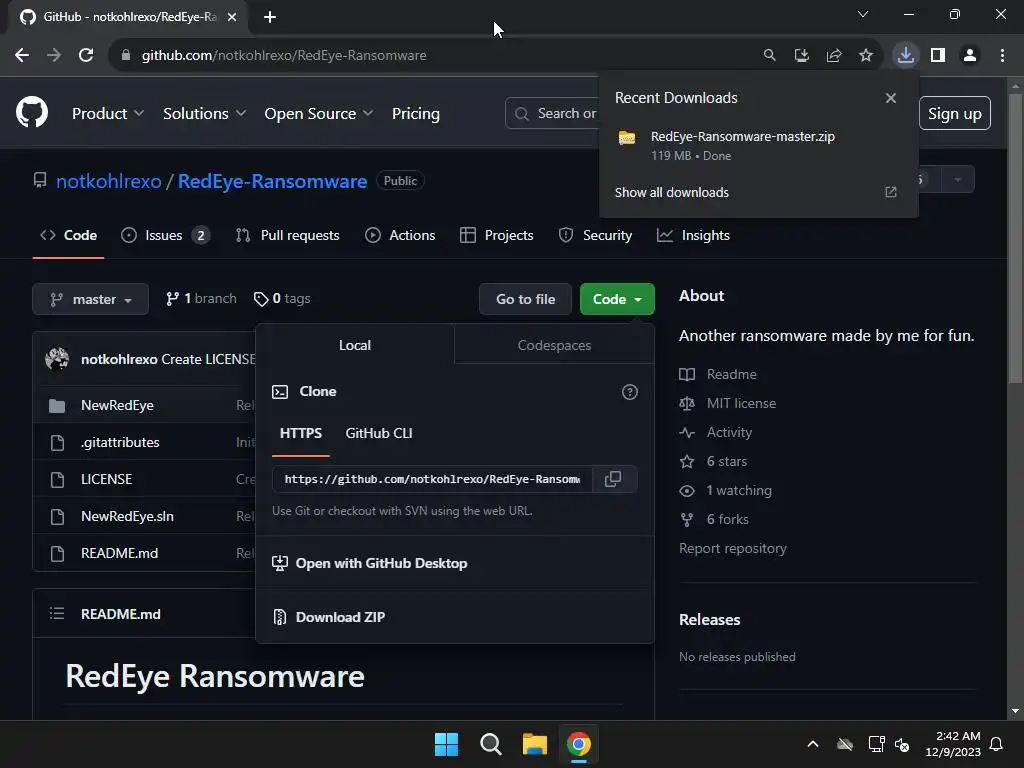This screenshot has height=768, width=1024.
Task: Select the Local tab
Action: pos(355,345)
